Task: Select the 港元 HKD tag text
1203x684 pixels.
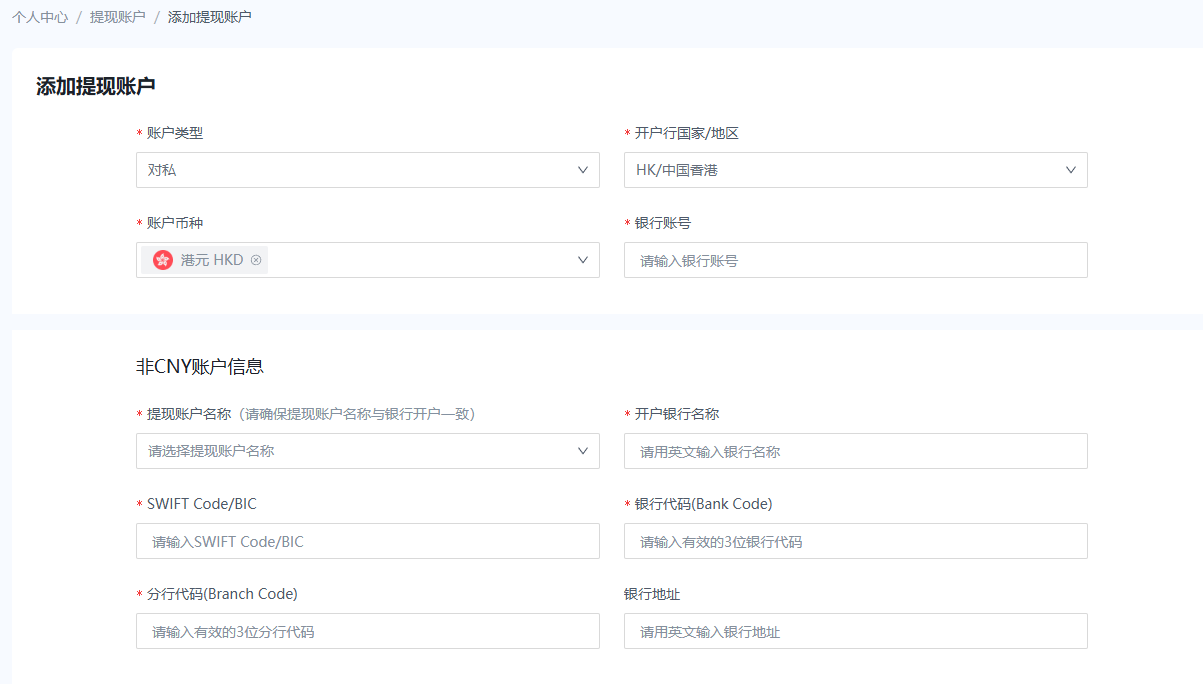Action: pyautogui.click(x=212, y=260)
